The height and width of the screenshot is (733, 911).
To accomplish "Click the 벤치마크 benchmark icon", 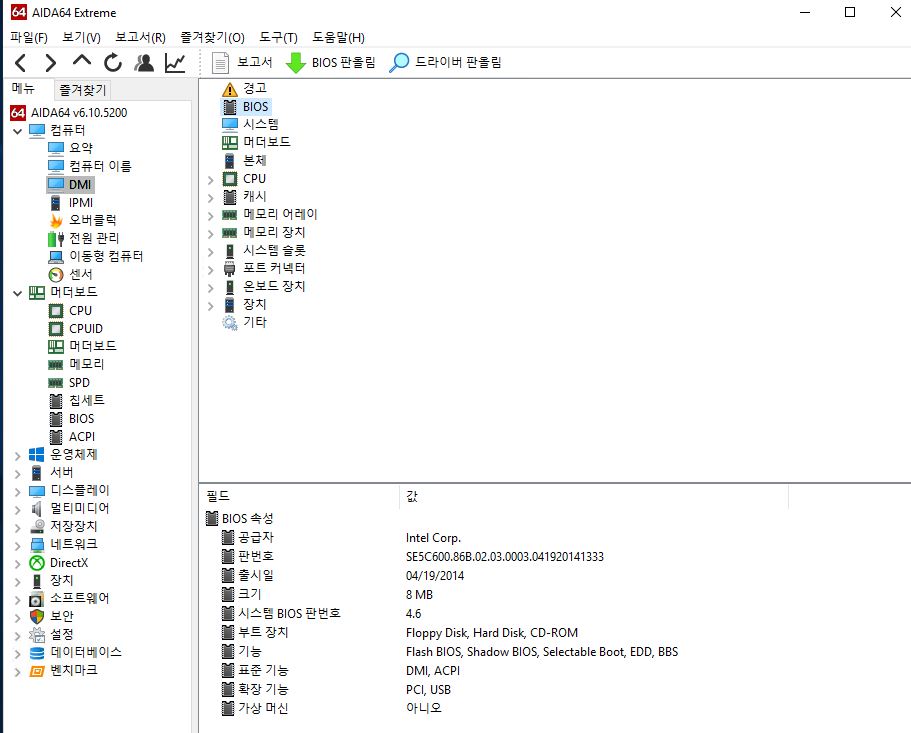I will (37, 671).
